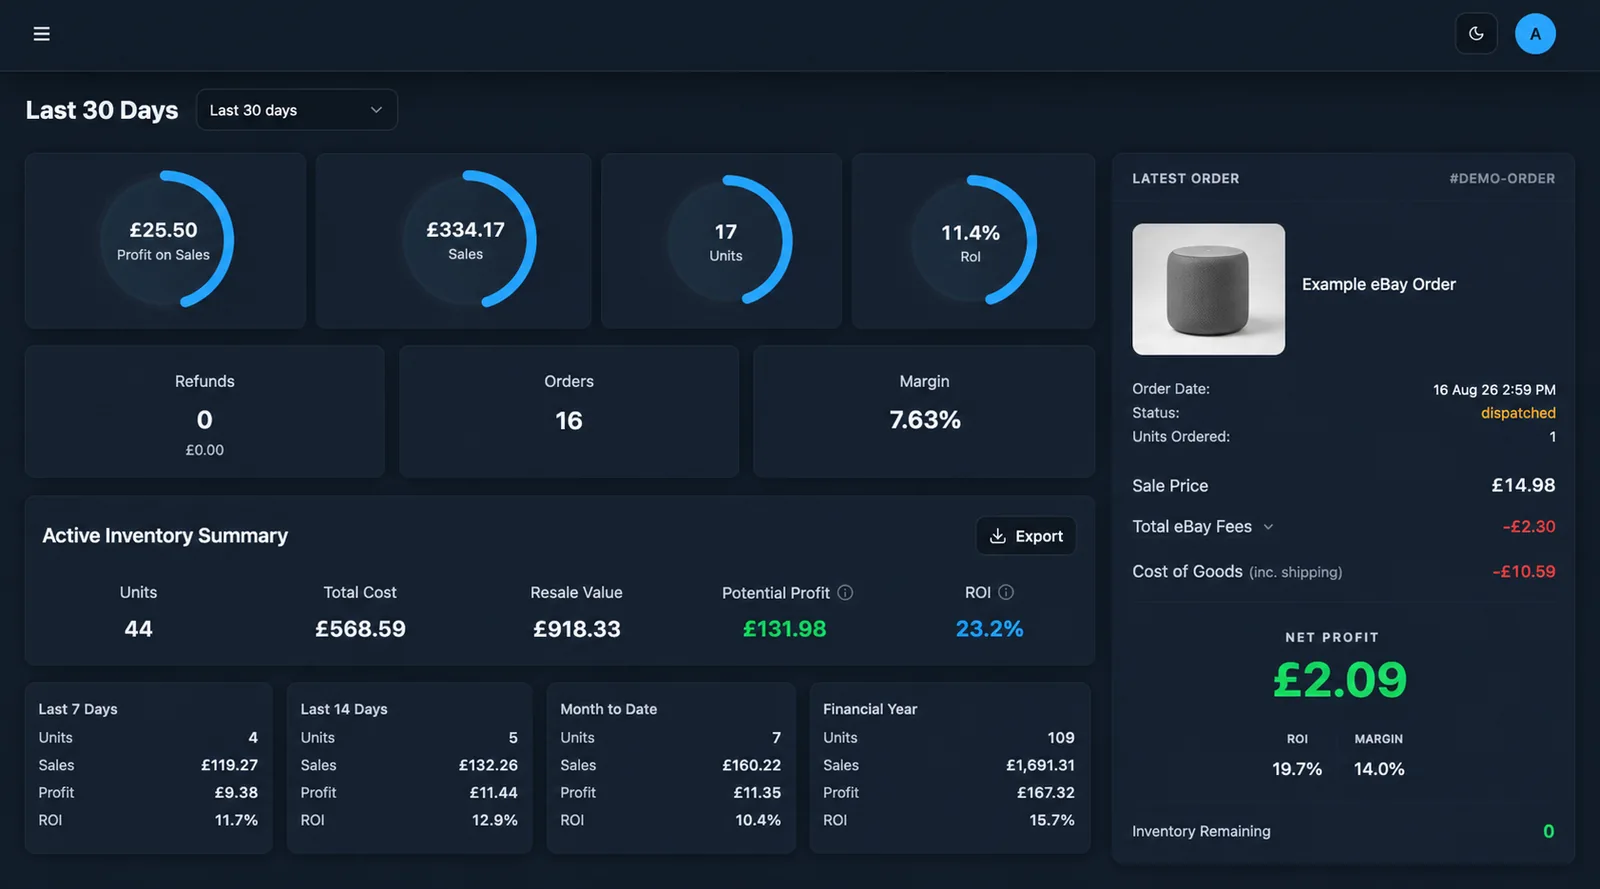Expand the Total eBay Fees chevron
The width and height of the screenshot is (1600, 889).
click(1268, 527)
